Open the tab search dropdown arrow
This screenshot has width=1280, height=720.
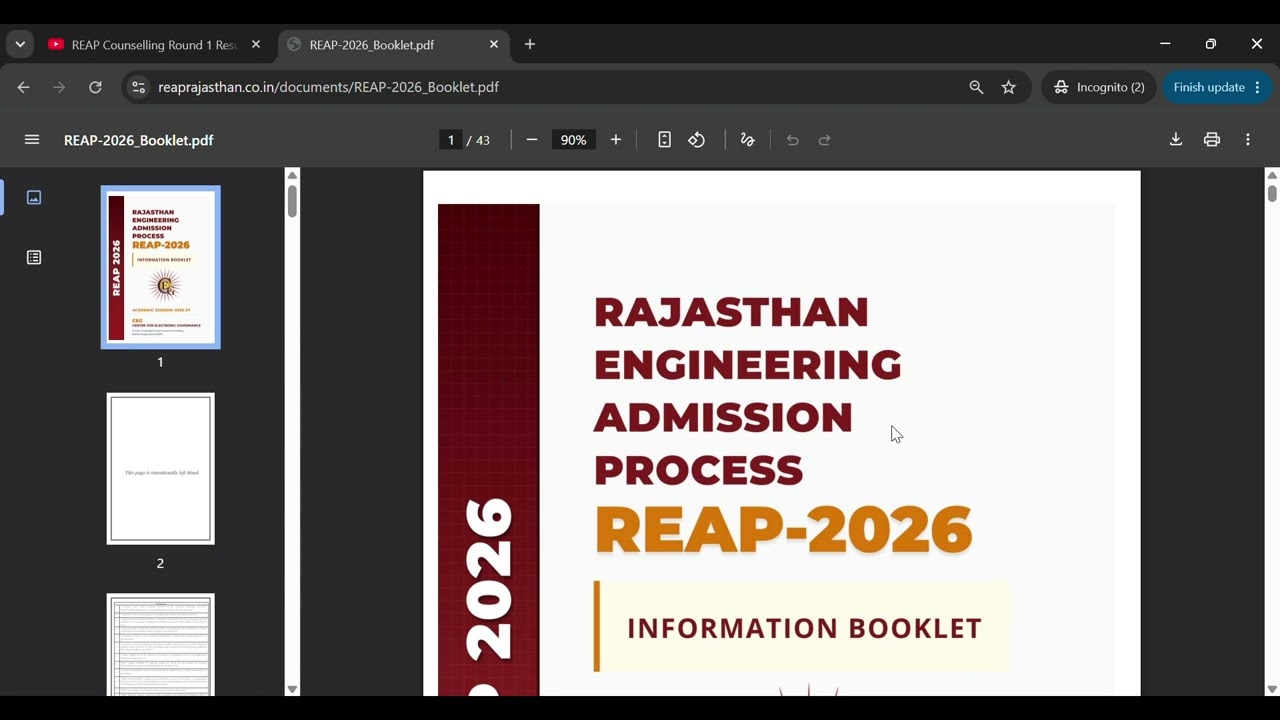(20, 44)
